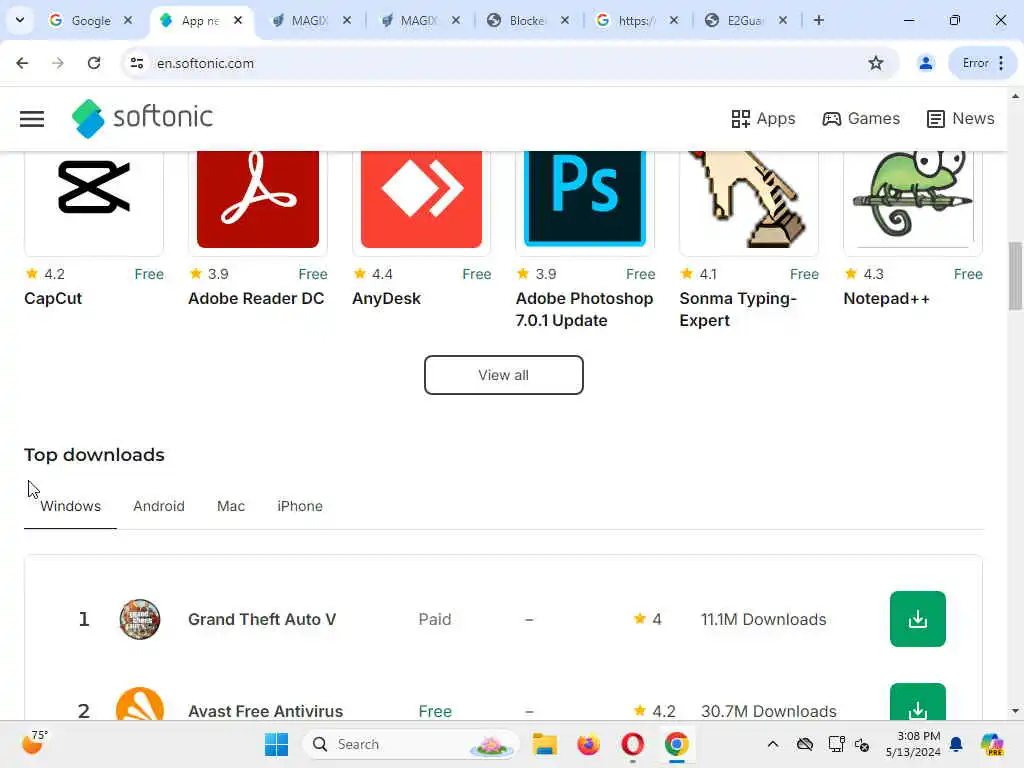Screen dimensions: 1024x768
Task: Open the Games section
Action: point(861,118)
